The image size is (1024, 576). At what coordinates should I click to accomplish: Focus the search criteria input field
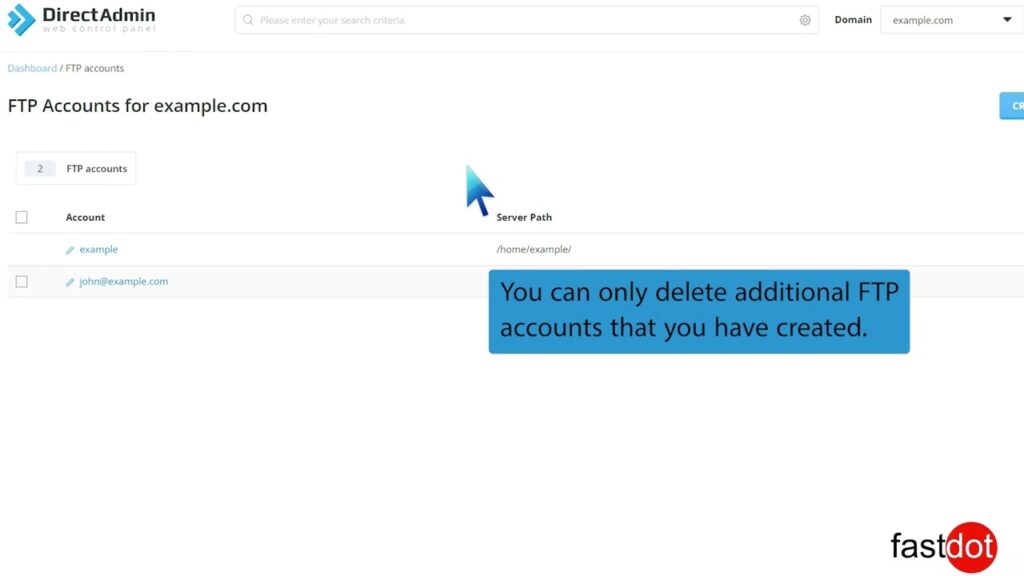point(526,20)
